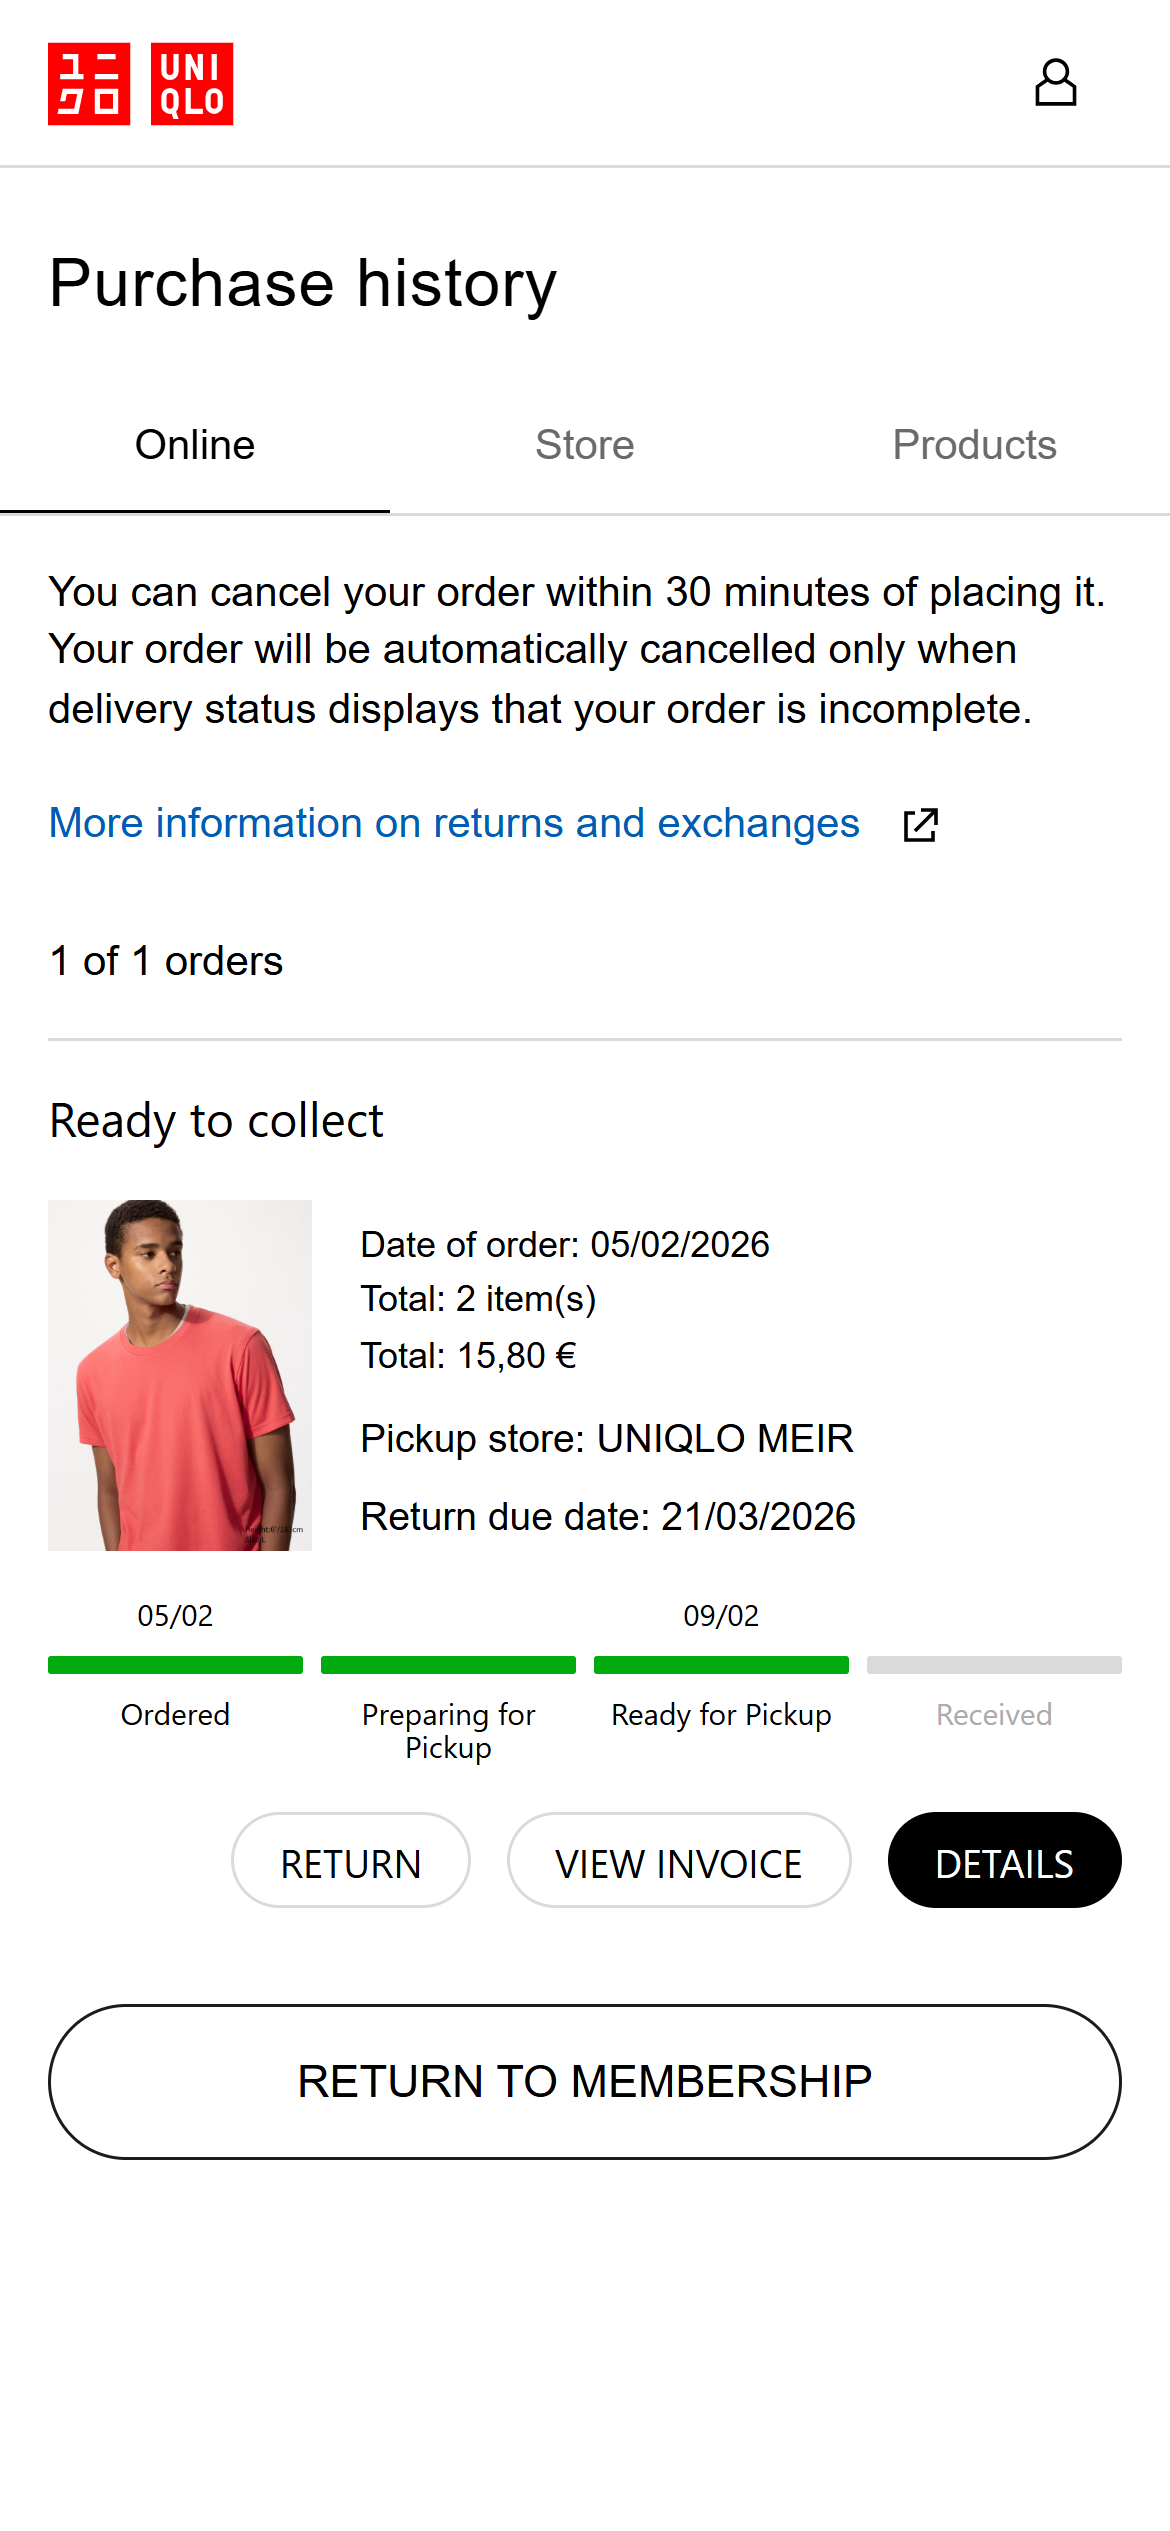Open order DETAILS
1170x2531 pixels.
1004,1864
